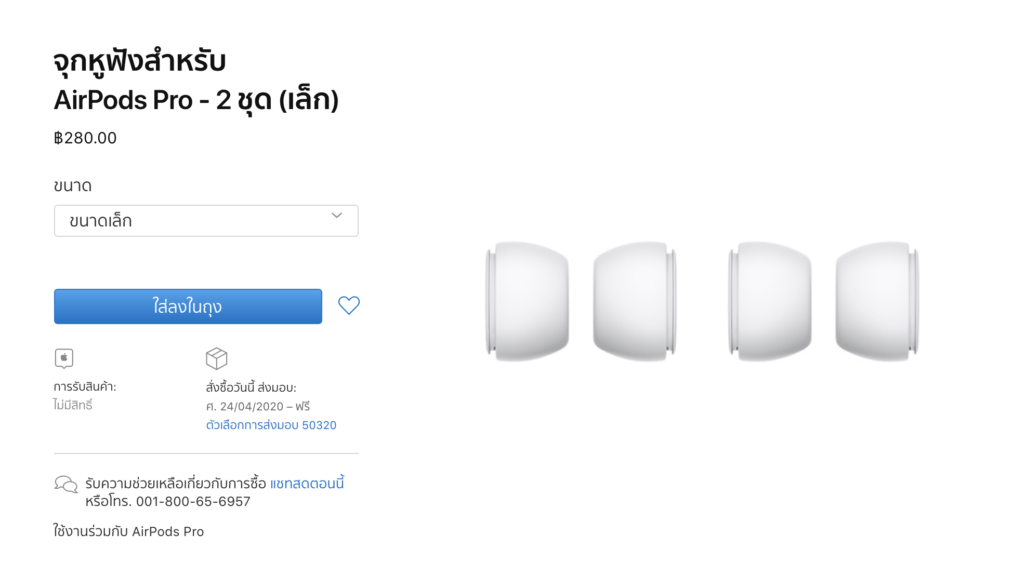Open ตัวเลือกการส่งมอบ 50320 link

(x=271, y=425)
